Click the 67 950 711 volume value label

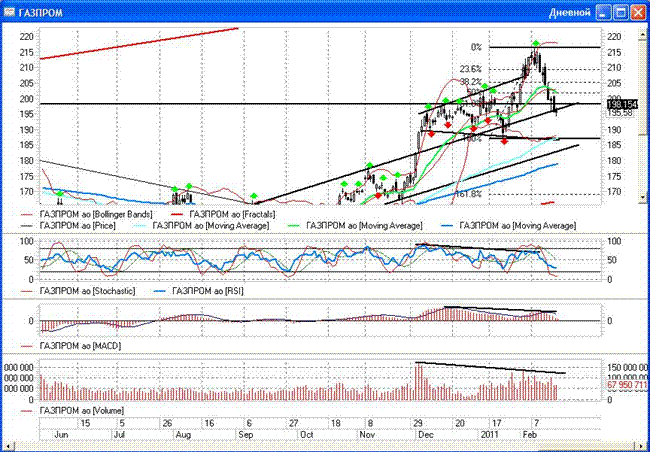click(x=627, y=385)
